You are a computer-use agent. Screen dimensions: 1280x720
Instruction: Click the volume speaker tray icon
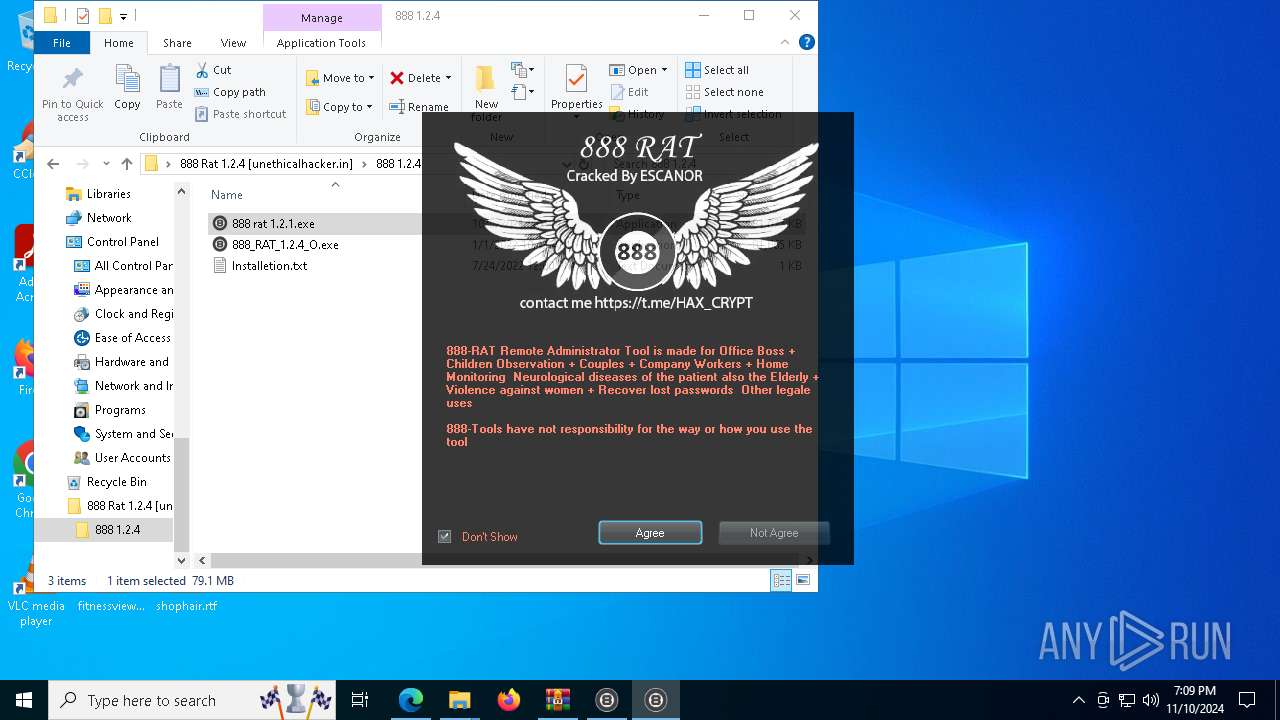1151,700
